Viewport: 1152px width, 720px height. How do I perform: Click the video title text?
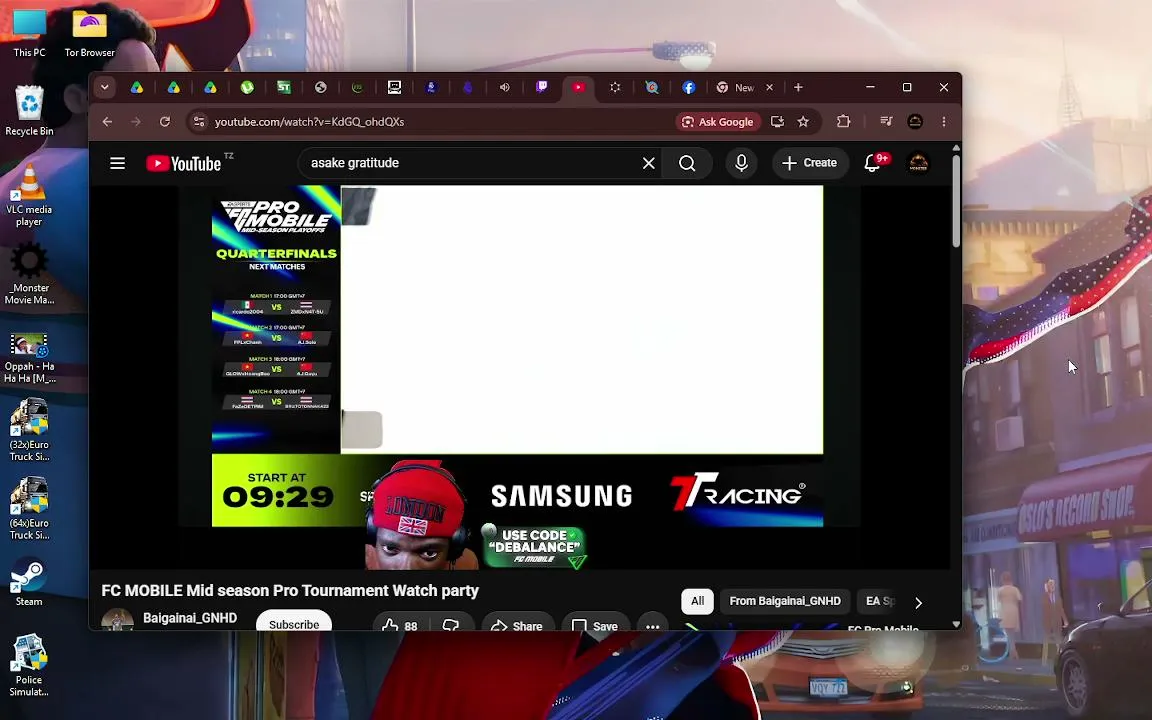(x=289, y=591)
